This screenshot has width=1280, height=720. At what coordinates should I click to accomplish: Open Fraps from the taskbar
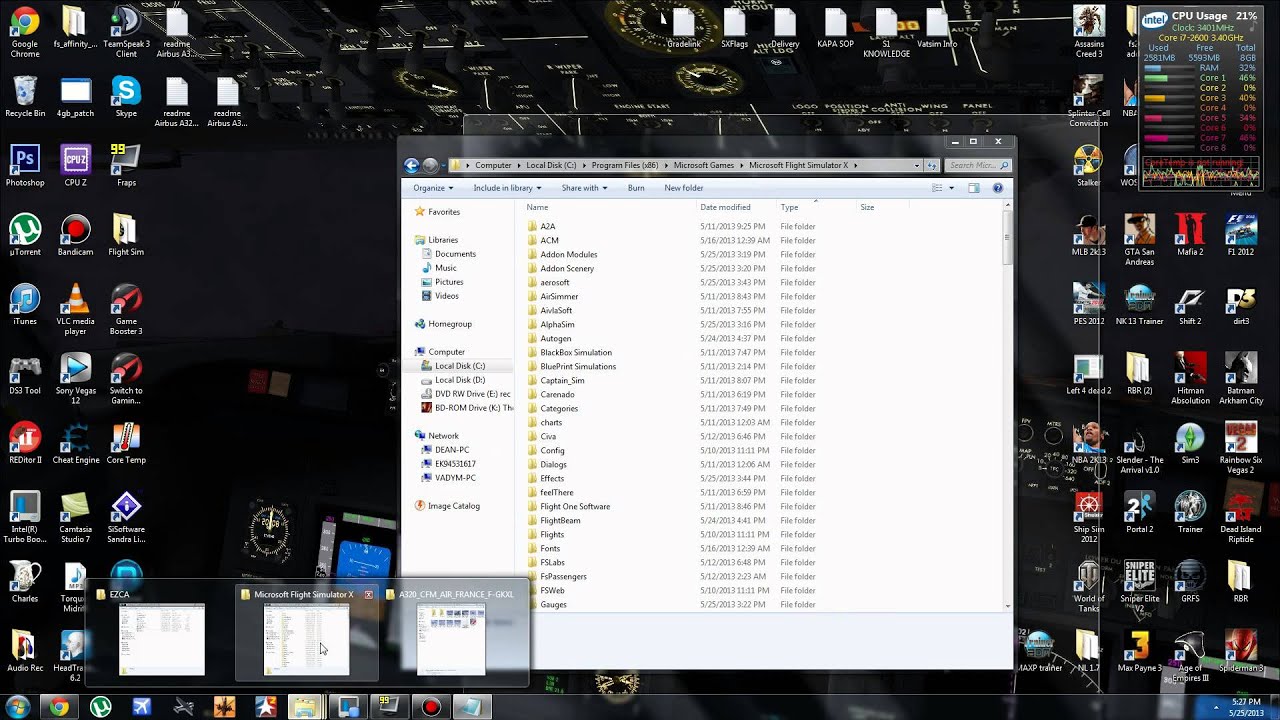tap(389, 707)
